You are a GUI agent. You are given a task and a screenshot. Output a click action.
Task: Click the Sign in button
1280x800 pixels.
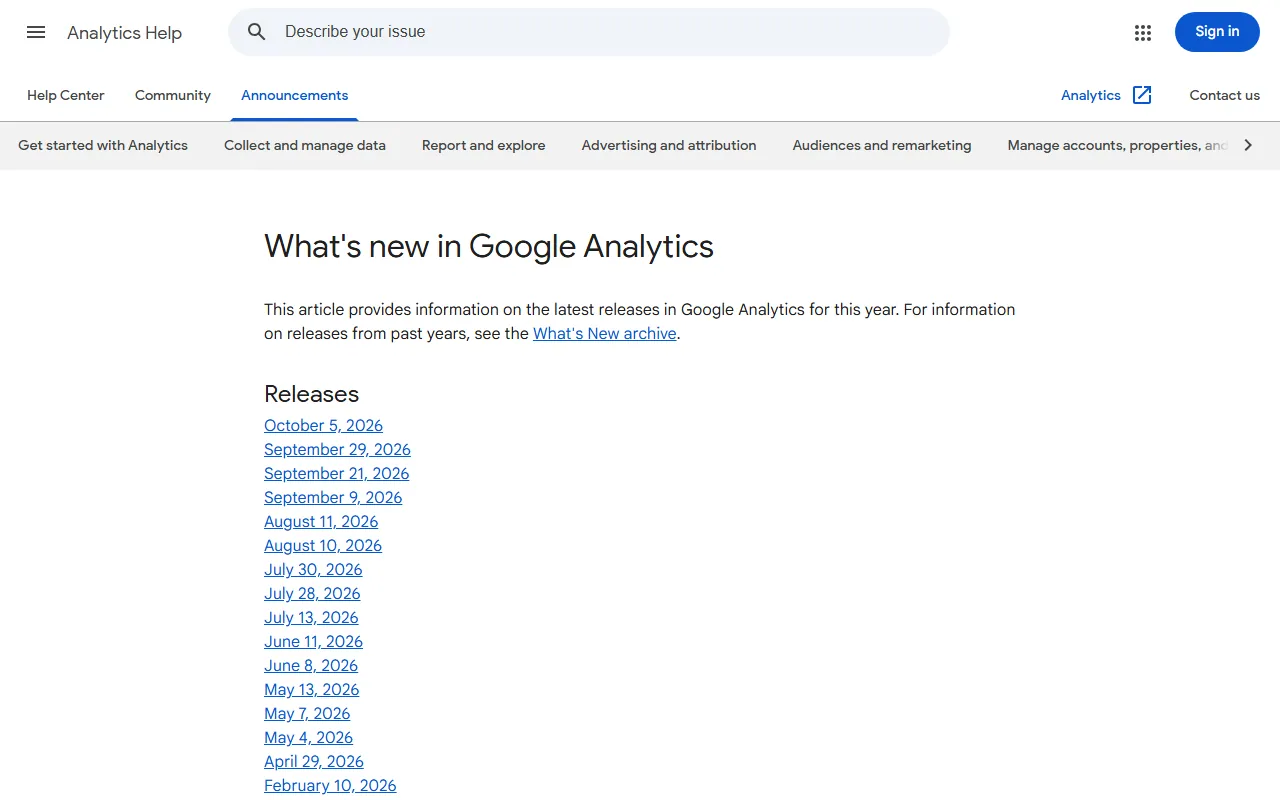point(1217,32)
